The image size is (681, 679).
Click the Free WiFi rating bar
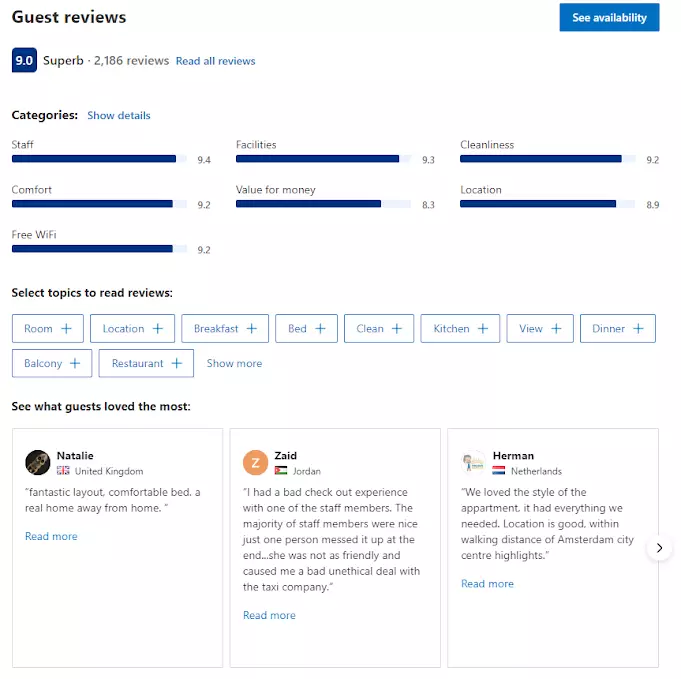point(99,249)
